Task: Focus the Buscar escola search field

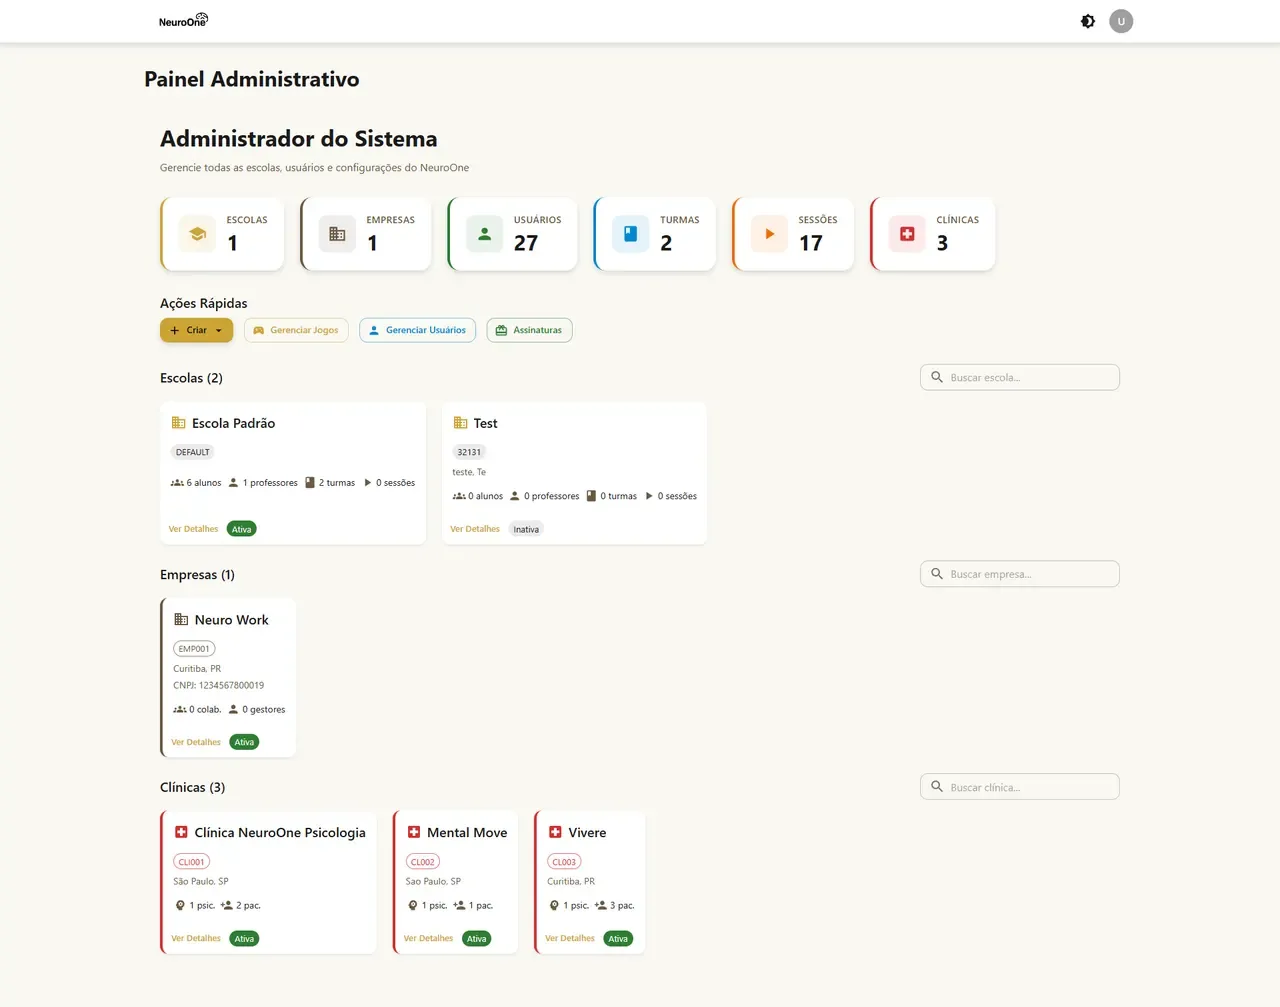Action: coord(1020,377)
